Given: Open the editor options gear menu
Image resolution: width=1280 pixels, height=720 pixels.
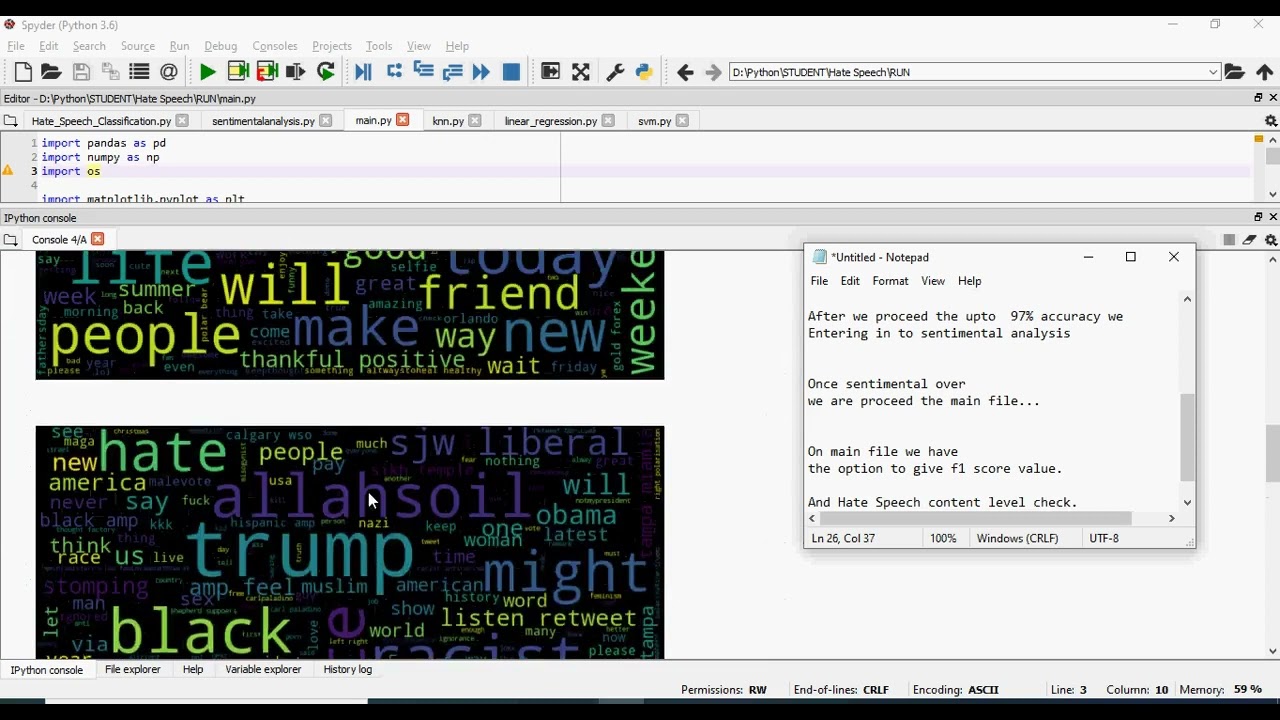Looking at the screenshot, I should pyautogui.click(x=1271, y=121).
